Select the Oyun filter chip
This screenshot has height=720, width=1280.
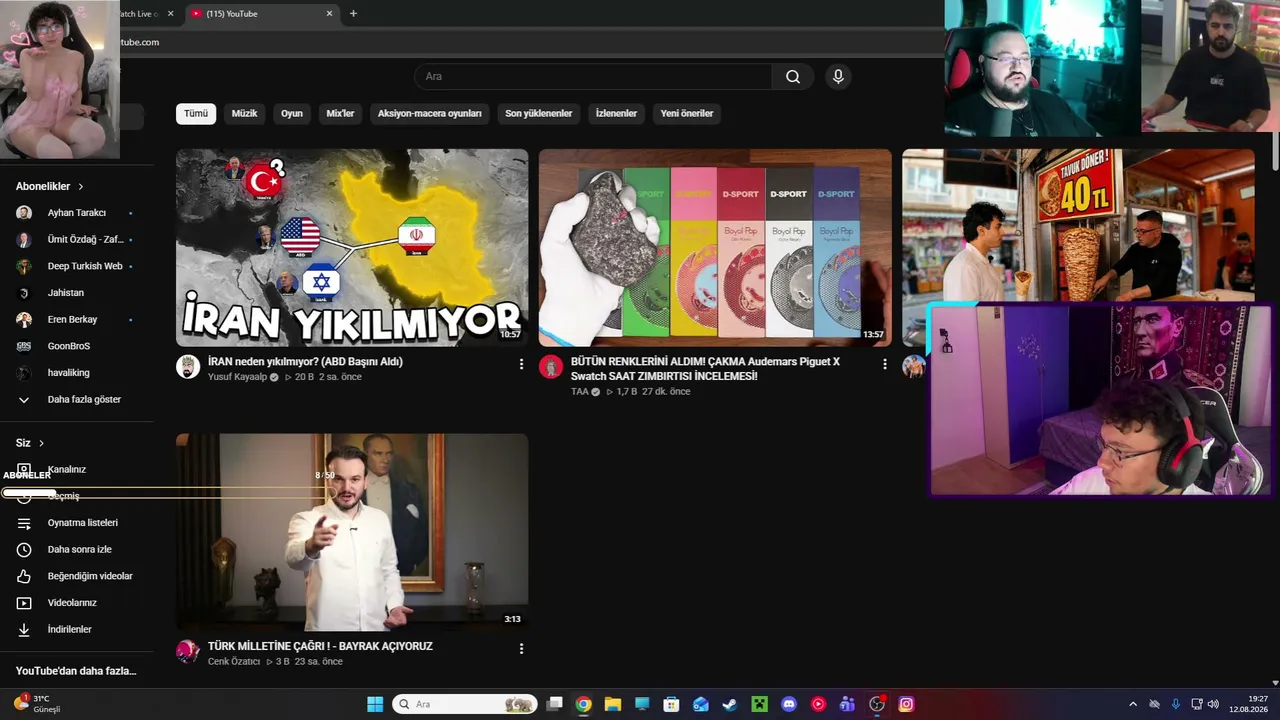(x=292, y=114)
